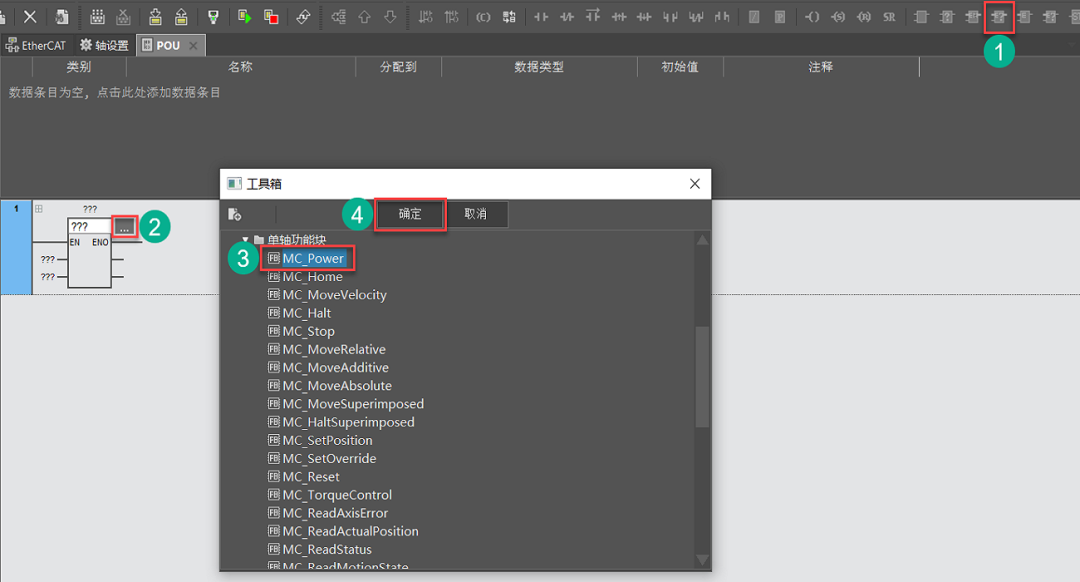Click the SR flip-flop icon

(x=889, y=17)
